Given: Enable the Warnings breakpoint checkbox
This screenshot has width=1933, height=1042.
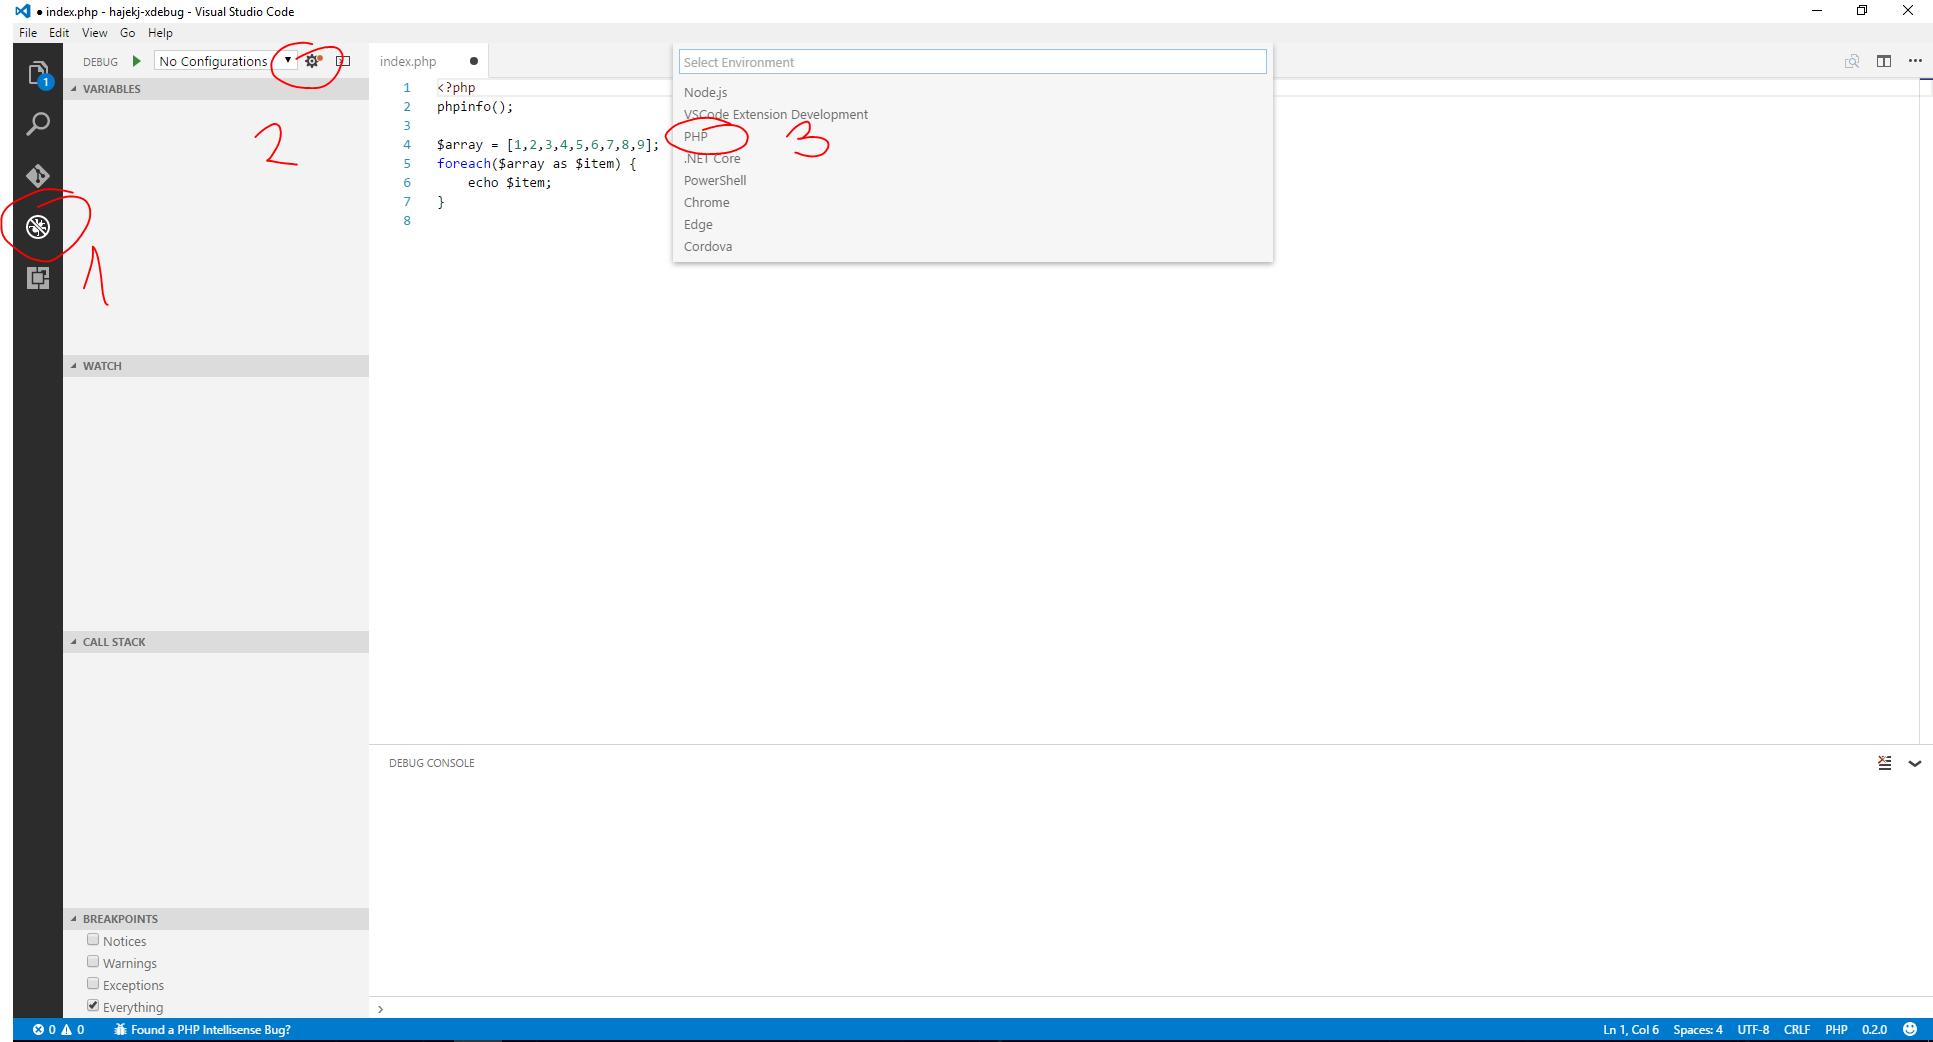Looking at the screenshot, I should click(x=93, y=962).
